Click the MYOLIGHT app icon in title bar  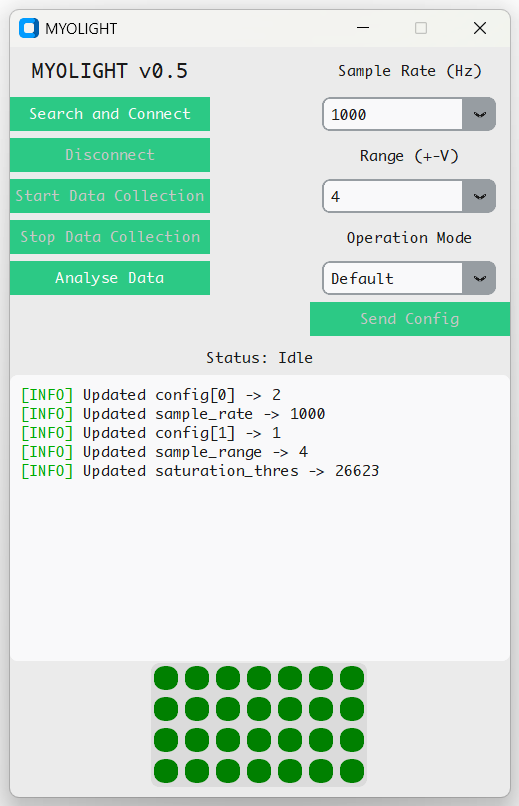tap(29, 28)
